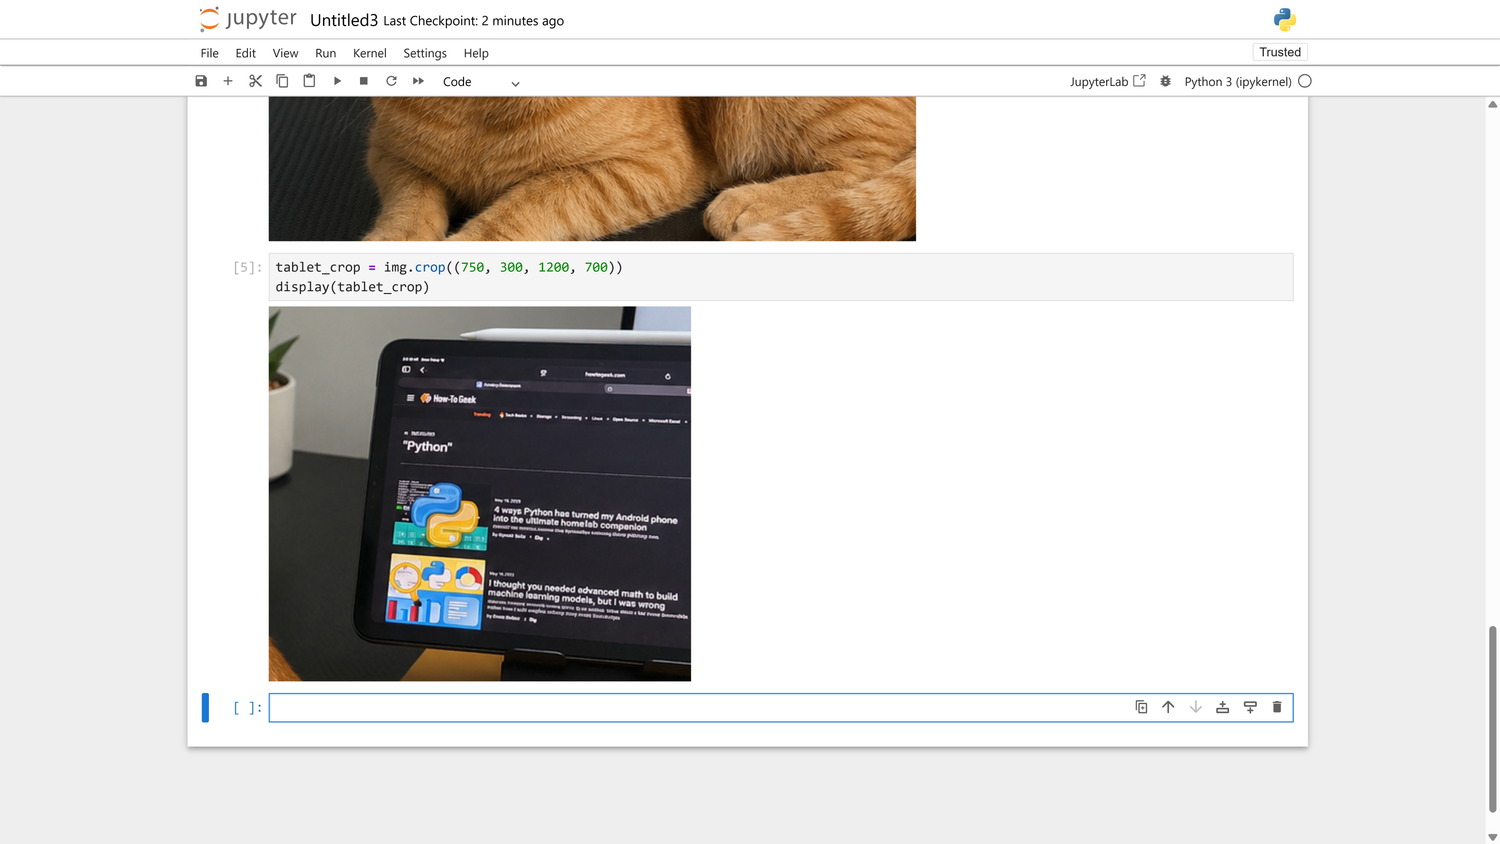Delete the active cell with trash icon
This screenshot has width=1500, height=844.
tap(1277, 707)
